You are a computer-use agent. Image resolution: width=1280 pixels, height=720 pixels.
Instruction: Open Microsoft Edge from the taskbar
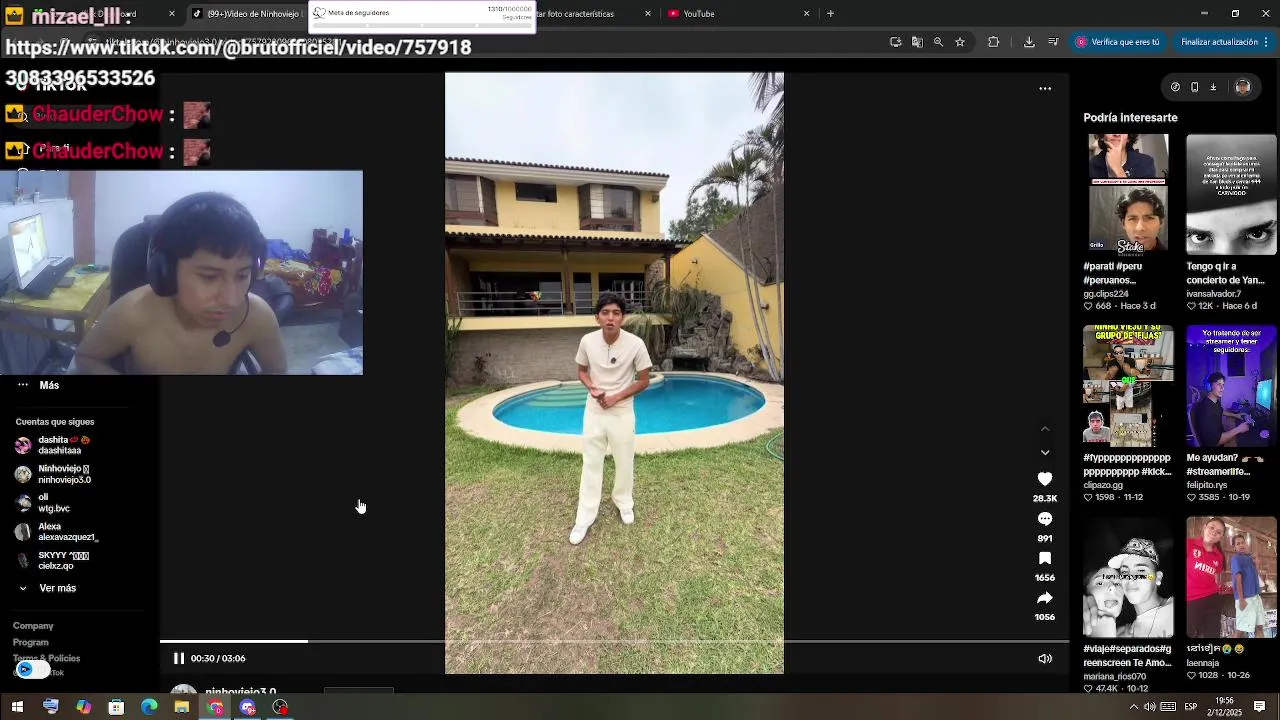click(x=149, y=707)
